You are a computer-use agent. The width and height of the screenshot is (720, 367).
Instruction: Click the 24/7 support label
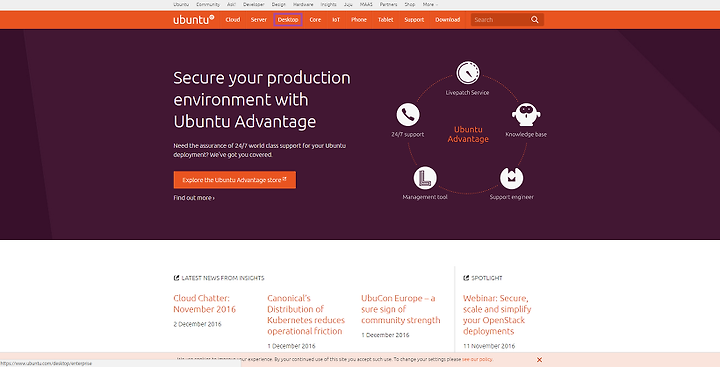pos(408,135)
